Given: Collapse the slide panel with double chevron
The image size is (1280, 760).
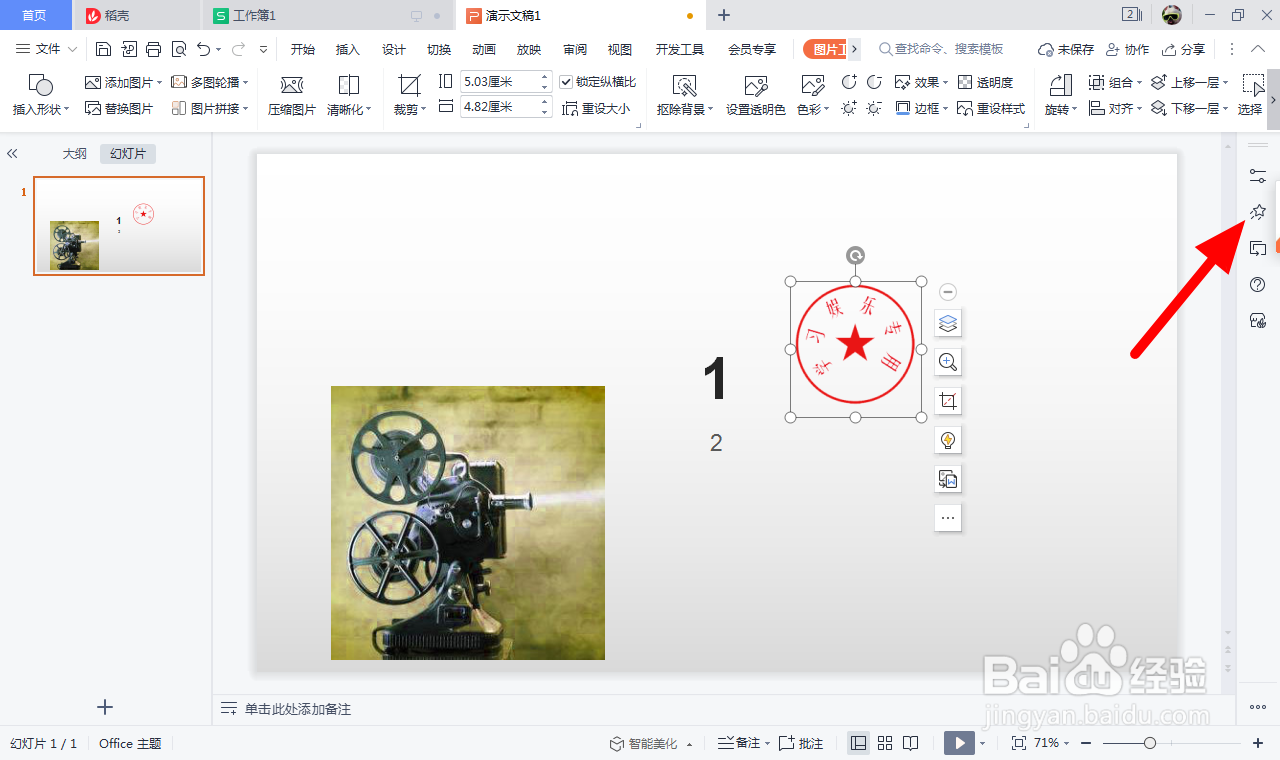Looking at the screenshot, I should 13,153.
